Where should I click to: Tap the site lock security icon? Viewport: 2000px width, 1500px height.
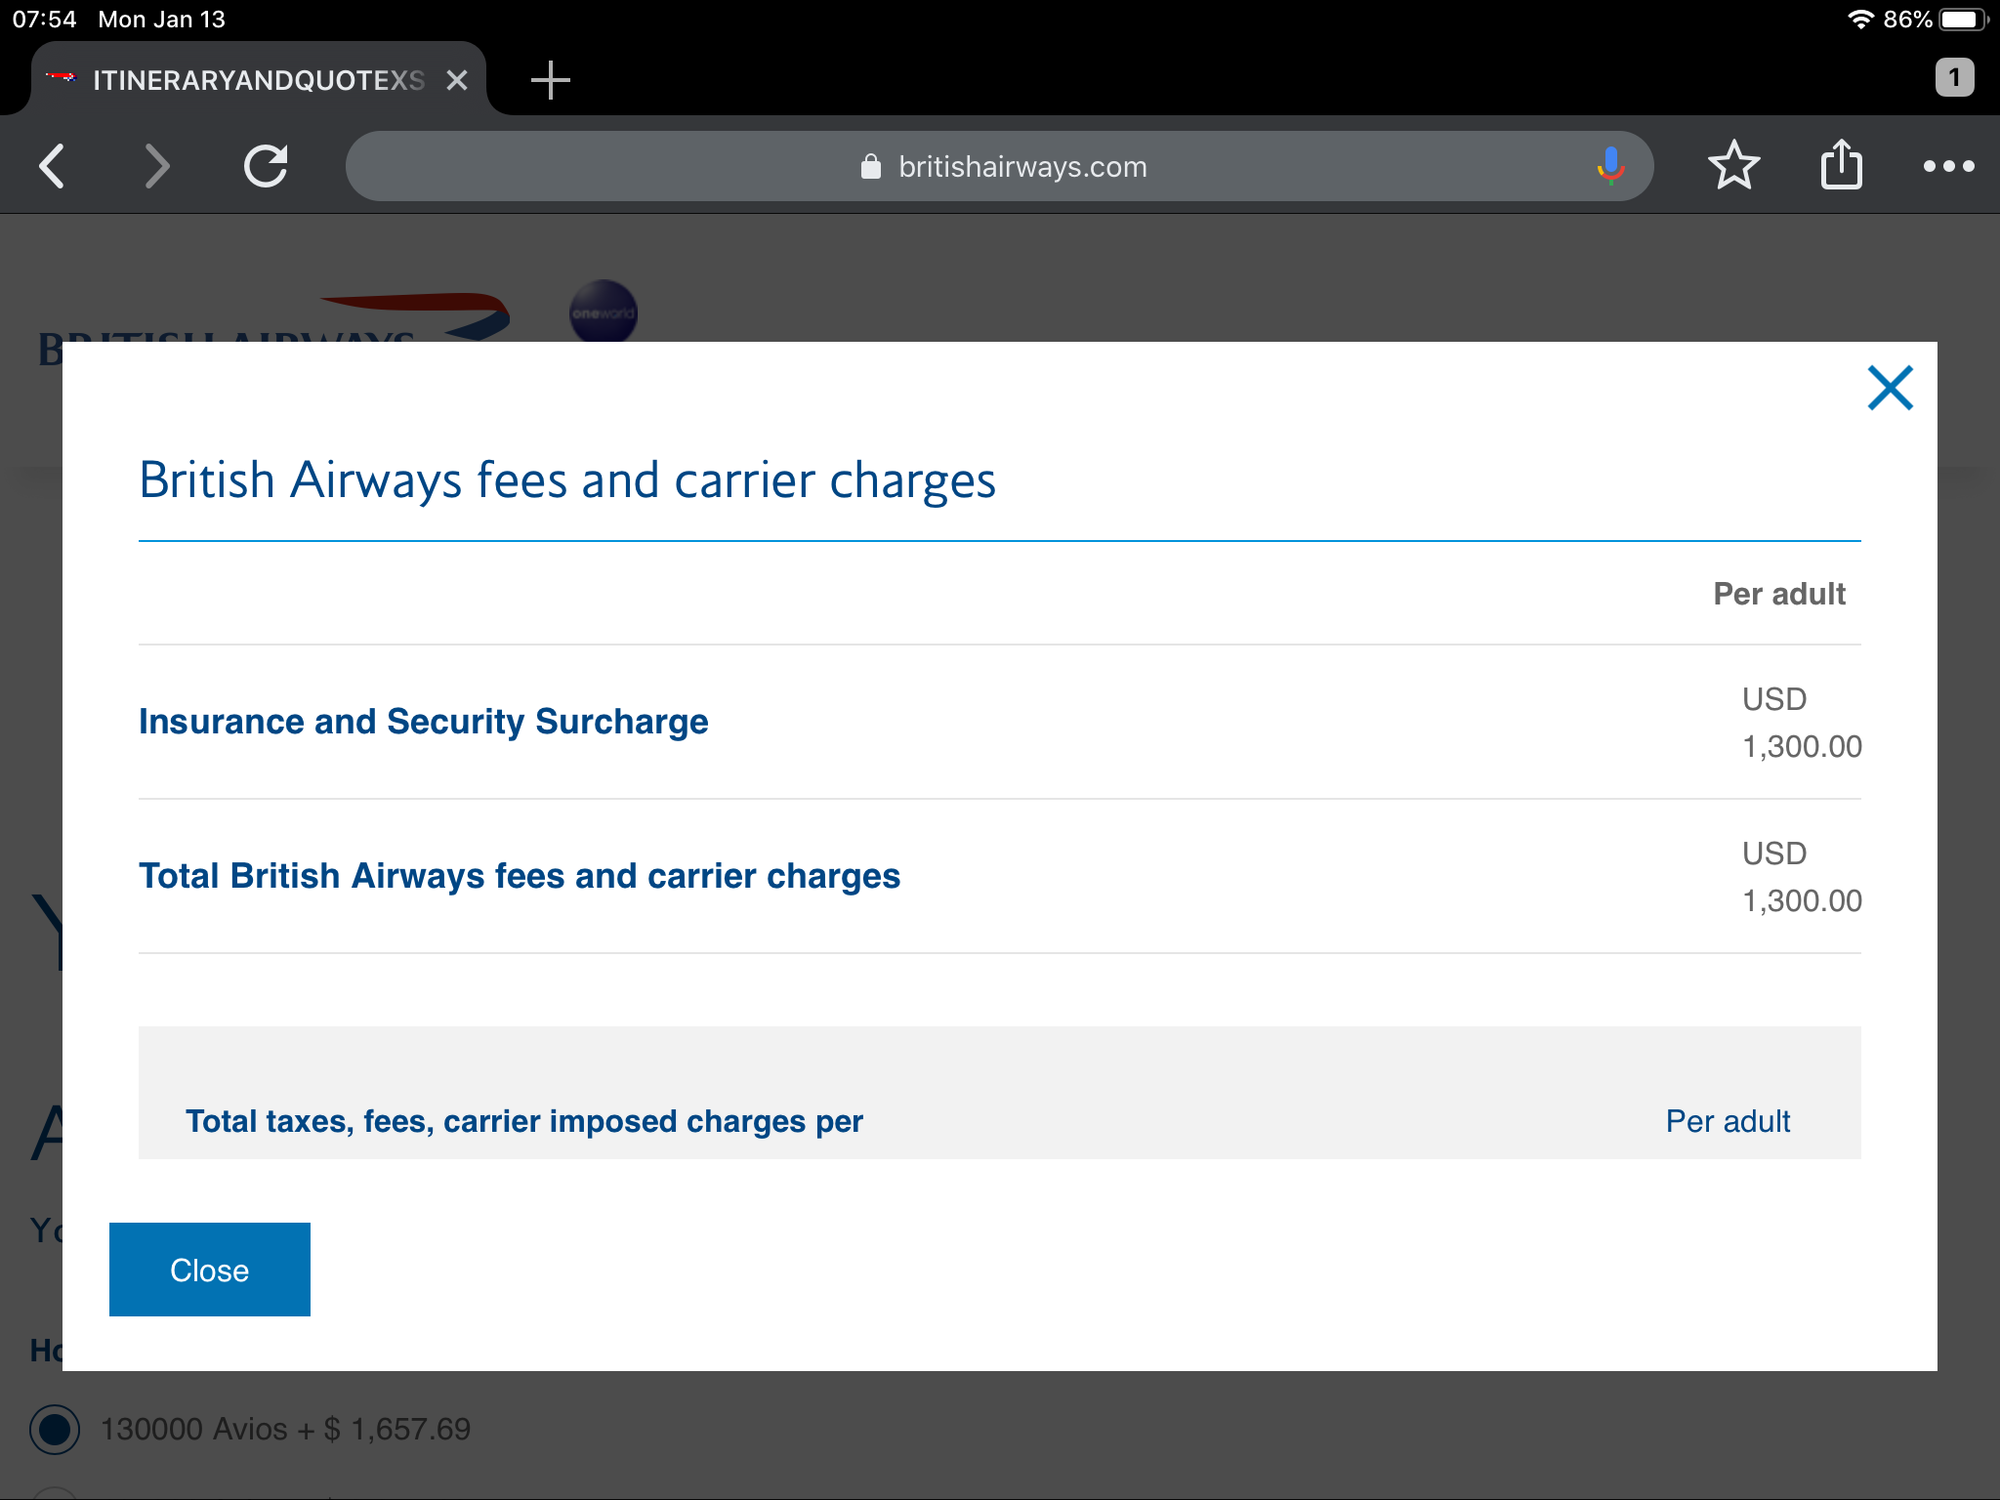871,167
